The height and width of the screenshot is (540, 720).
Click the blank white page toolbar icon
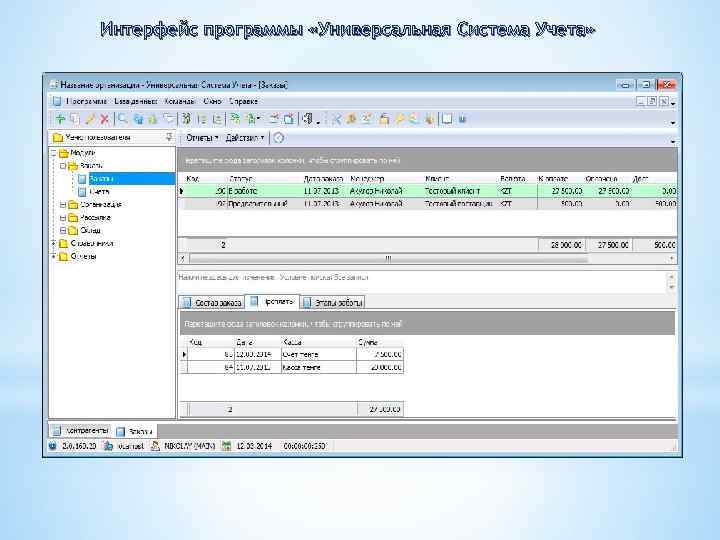pos(446,119)
